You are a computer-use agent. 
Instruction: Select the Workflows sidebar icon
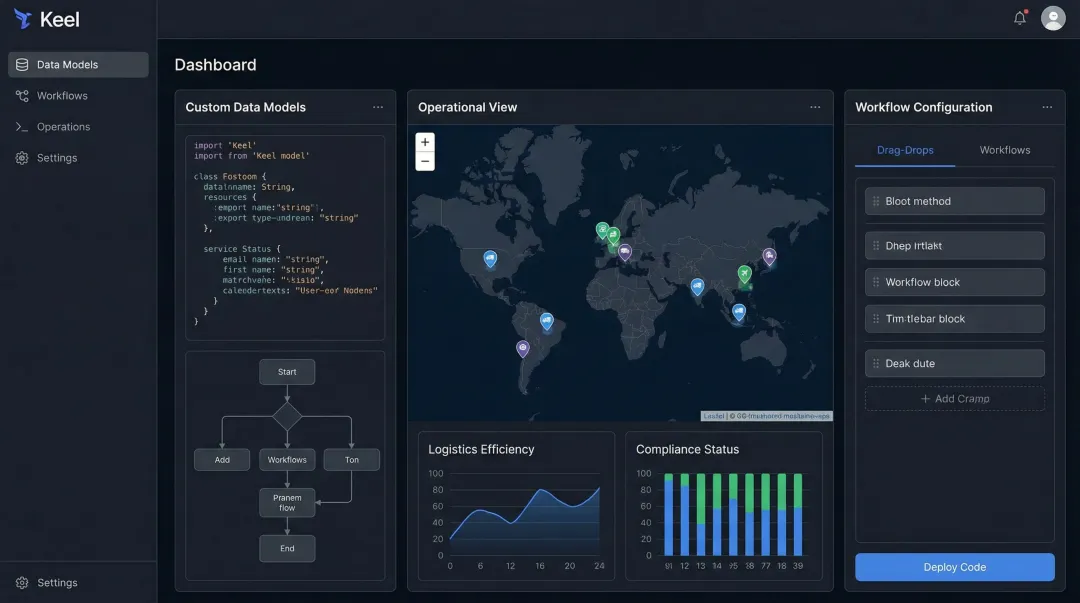22,95
